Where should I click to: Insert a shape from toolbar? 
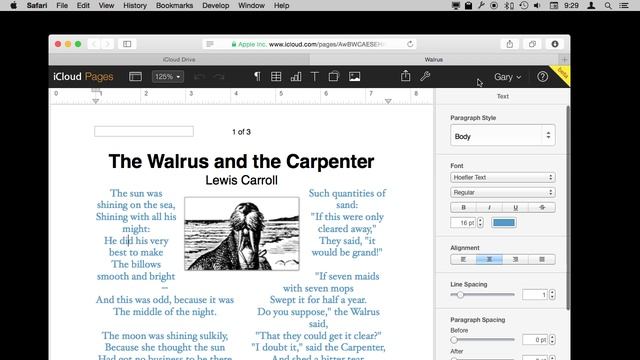333,77
